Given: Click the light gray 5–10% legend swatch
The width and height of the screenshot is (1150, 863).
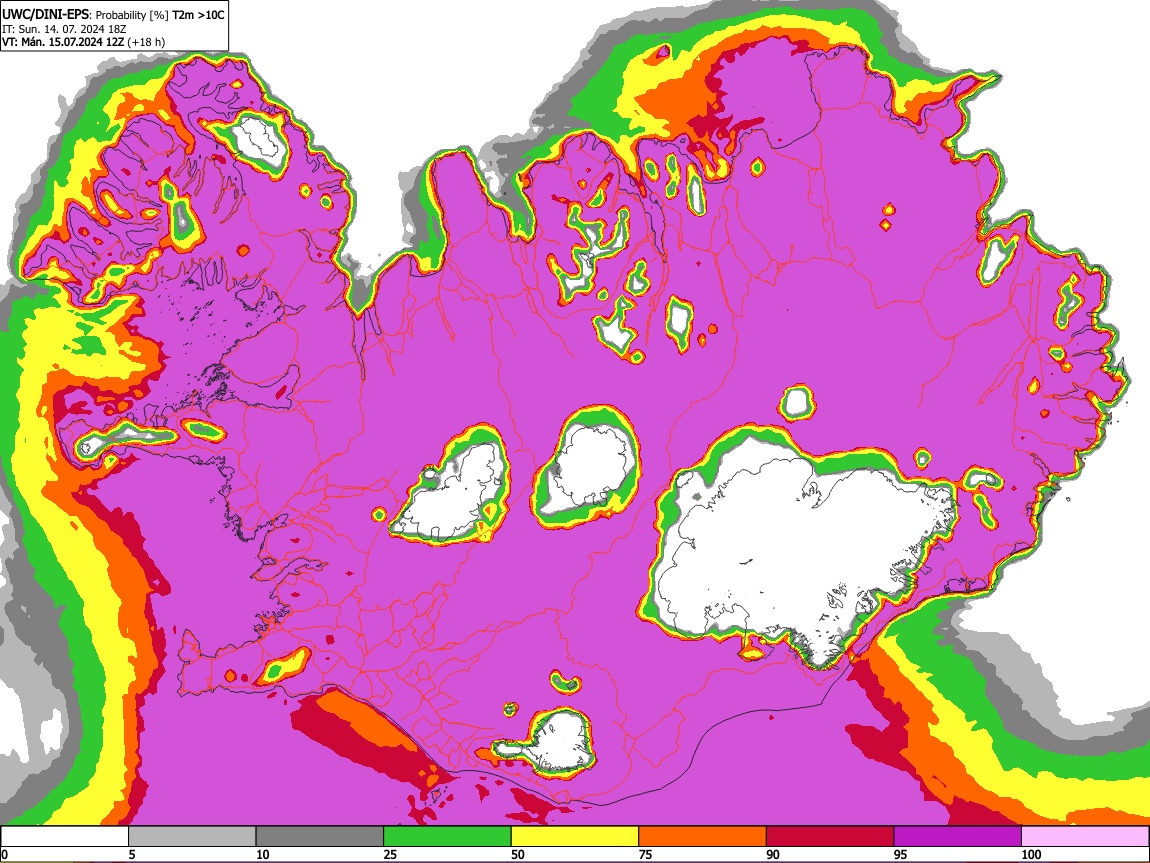Looking at the screenshot, I should [192, 836].
